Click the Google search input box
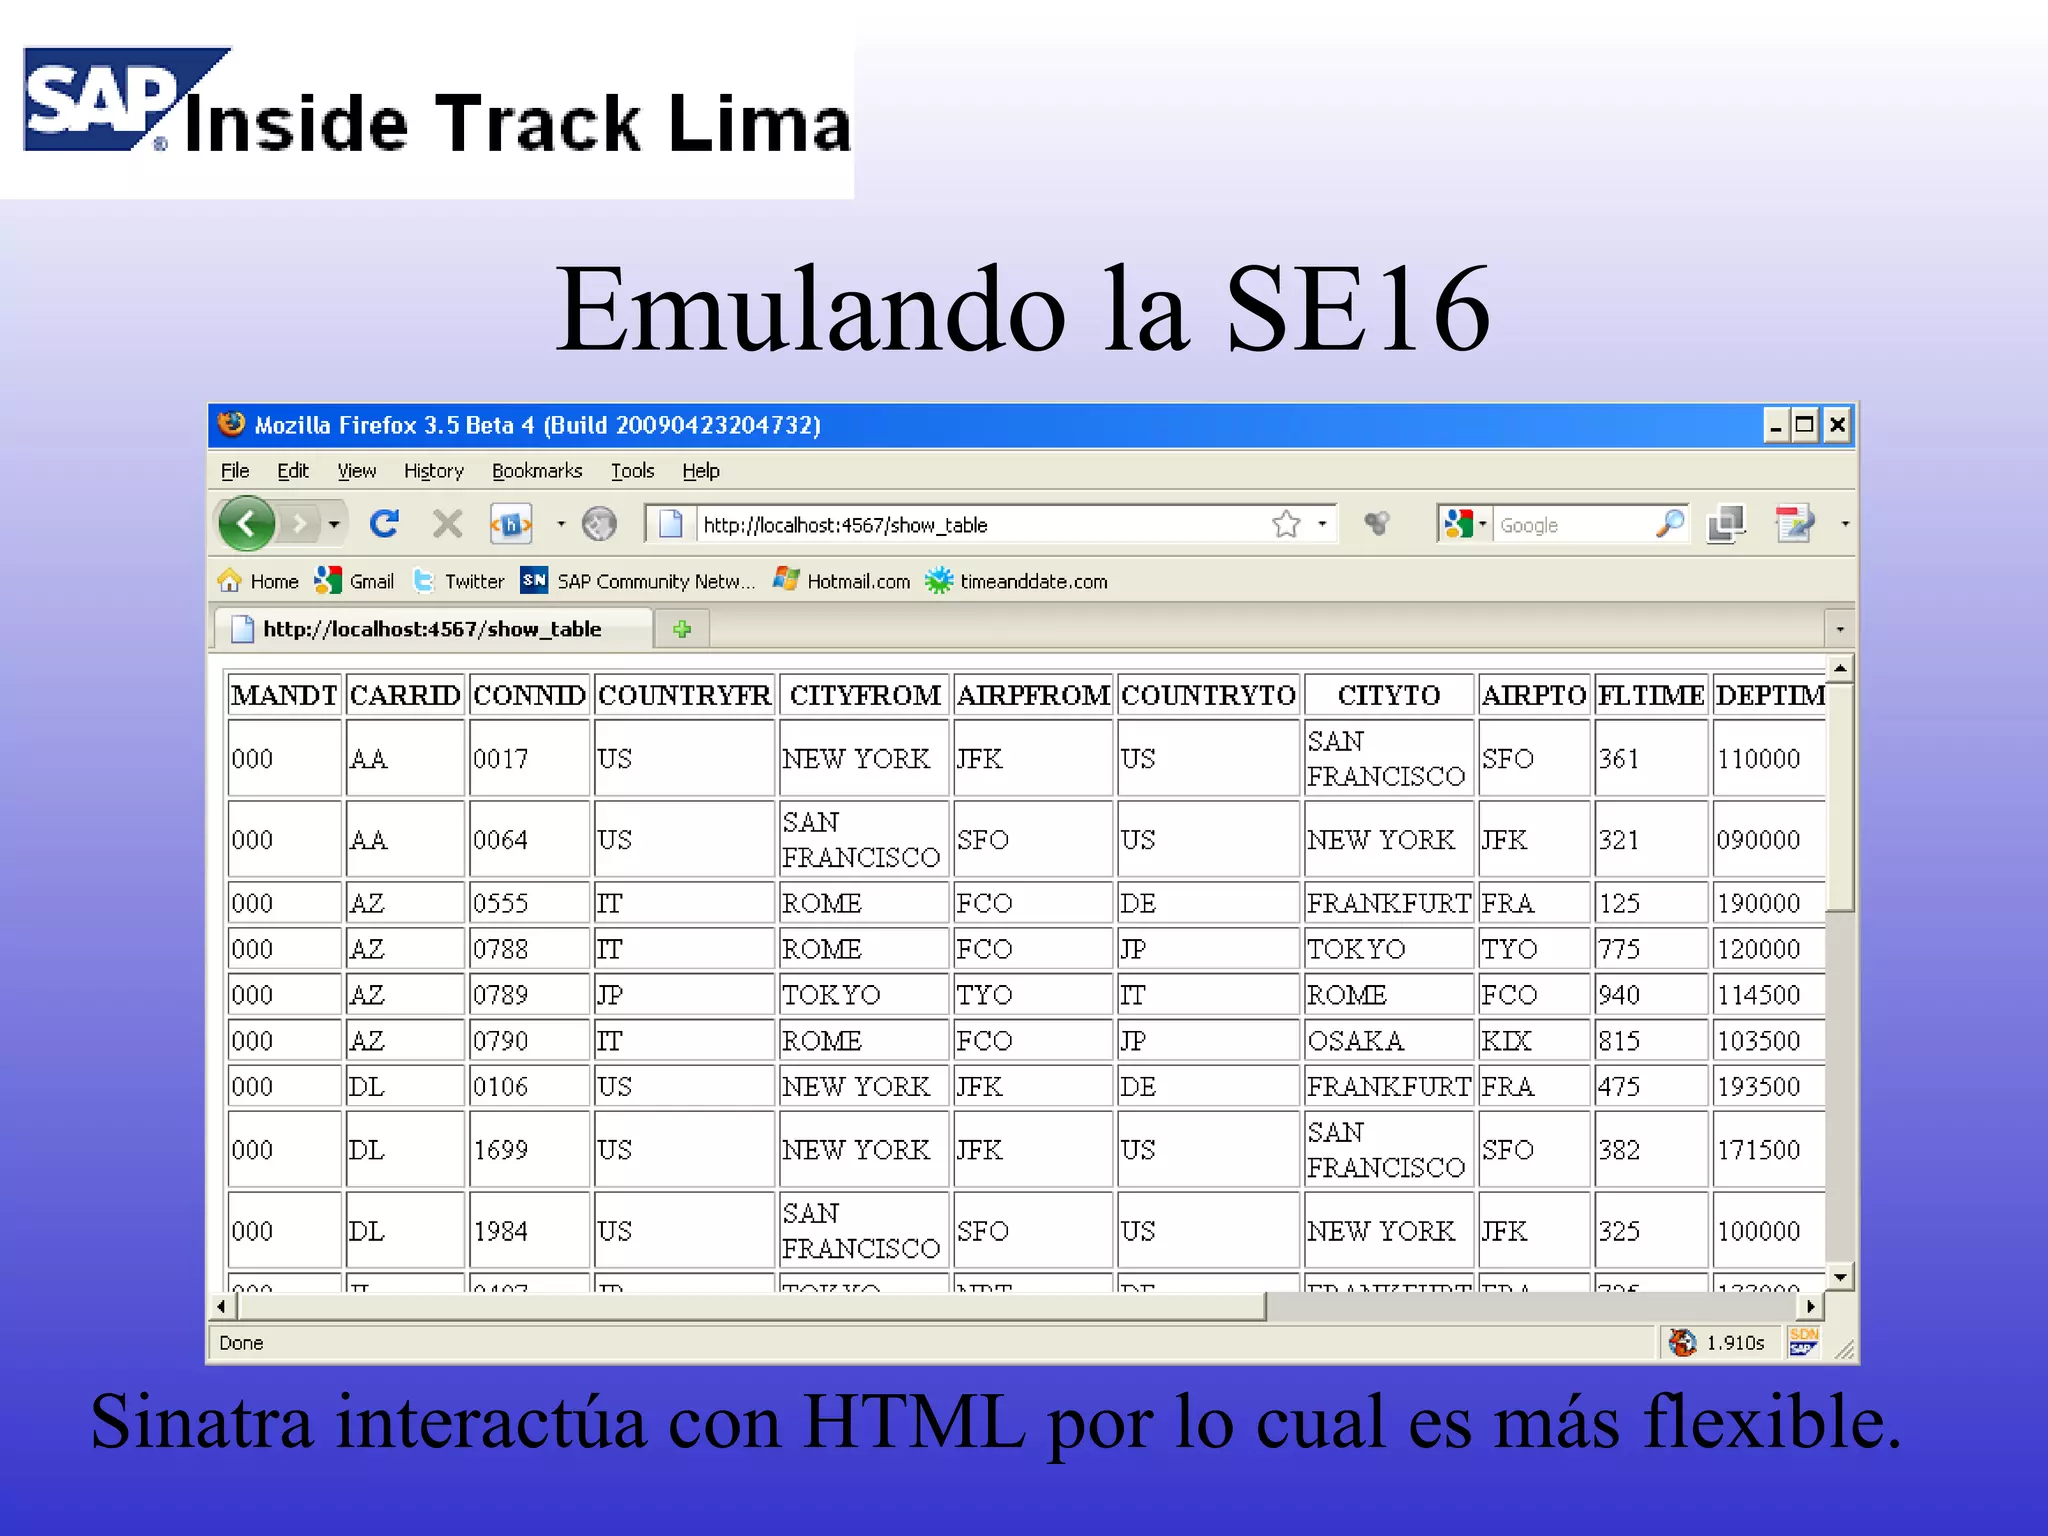Image resolution: width=2048 pixels, height=1536 pixels. click(1572, 524)
